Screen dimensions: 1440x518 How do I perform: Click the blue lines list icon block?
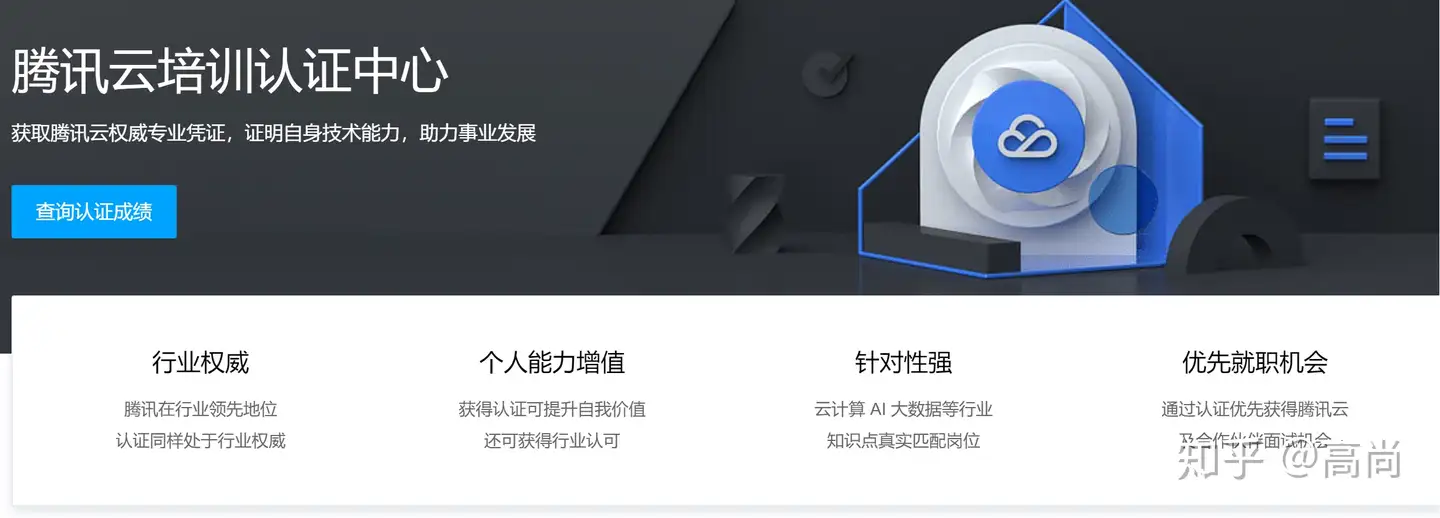(x=1345, y=139)
